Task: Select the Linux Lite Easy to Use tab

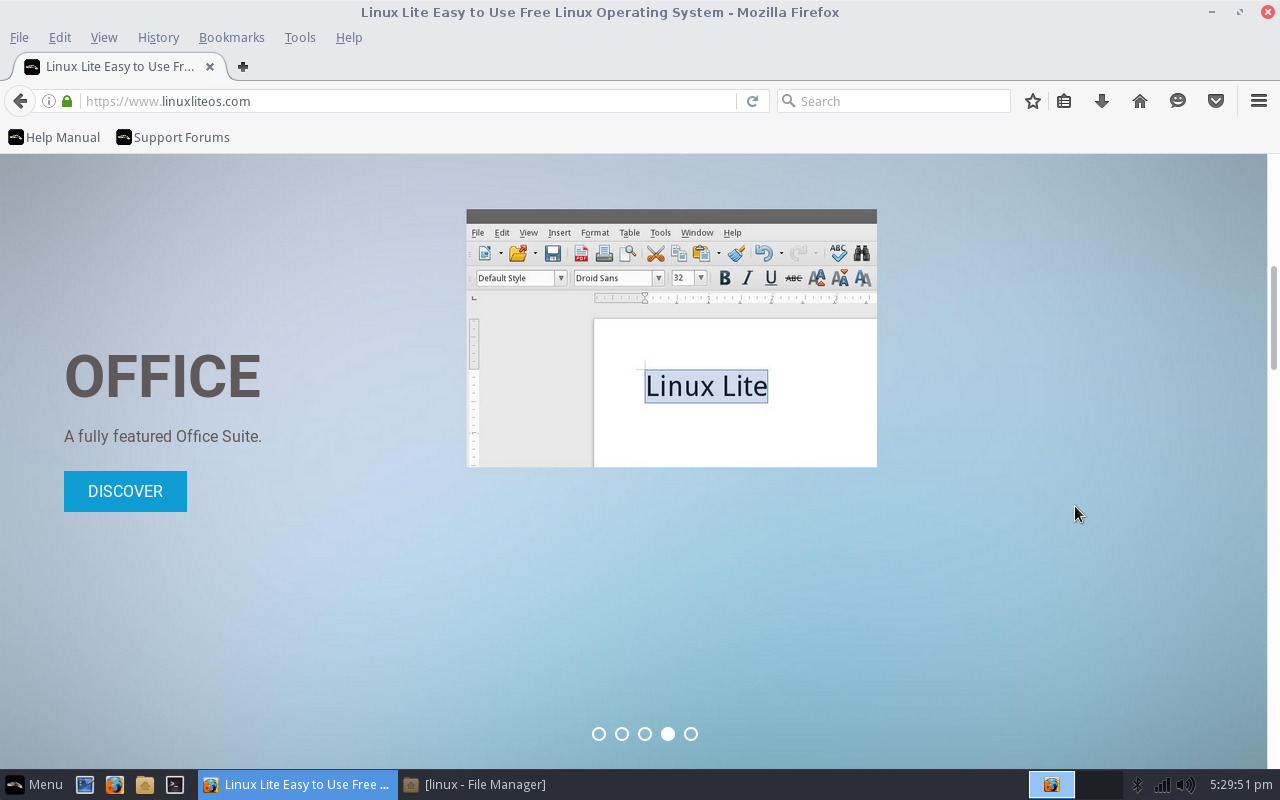Action: (118, 67)
